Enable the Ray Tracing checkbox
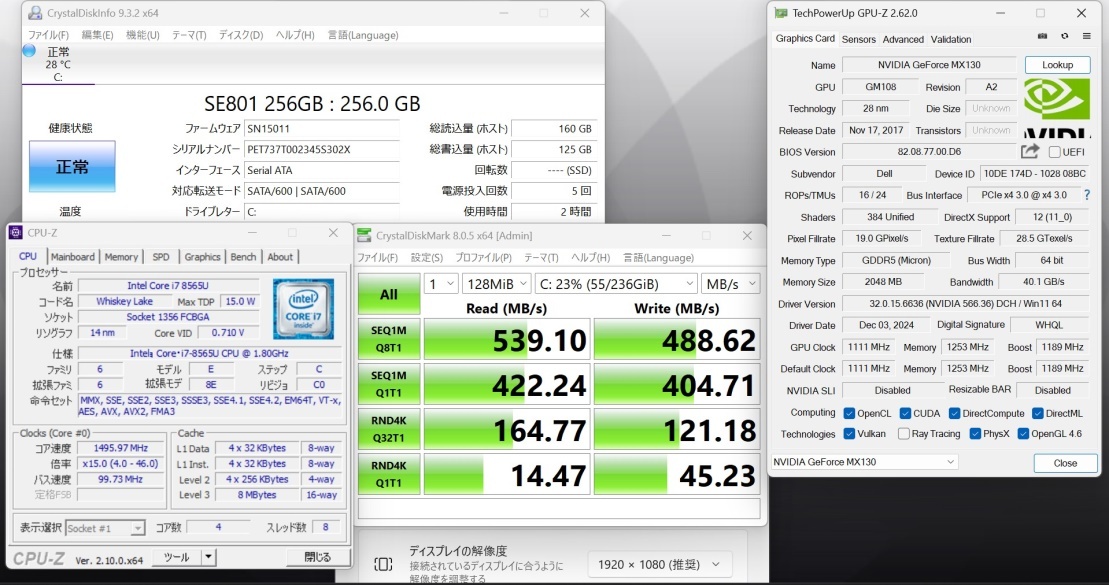Image resolution: width=1109 pixels, height=585 pixels. pyautogui.click(x=903, y=434)
